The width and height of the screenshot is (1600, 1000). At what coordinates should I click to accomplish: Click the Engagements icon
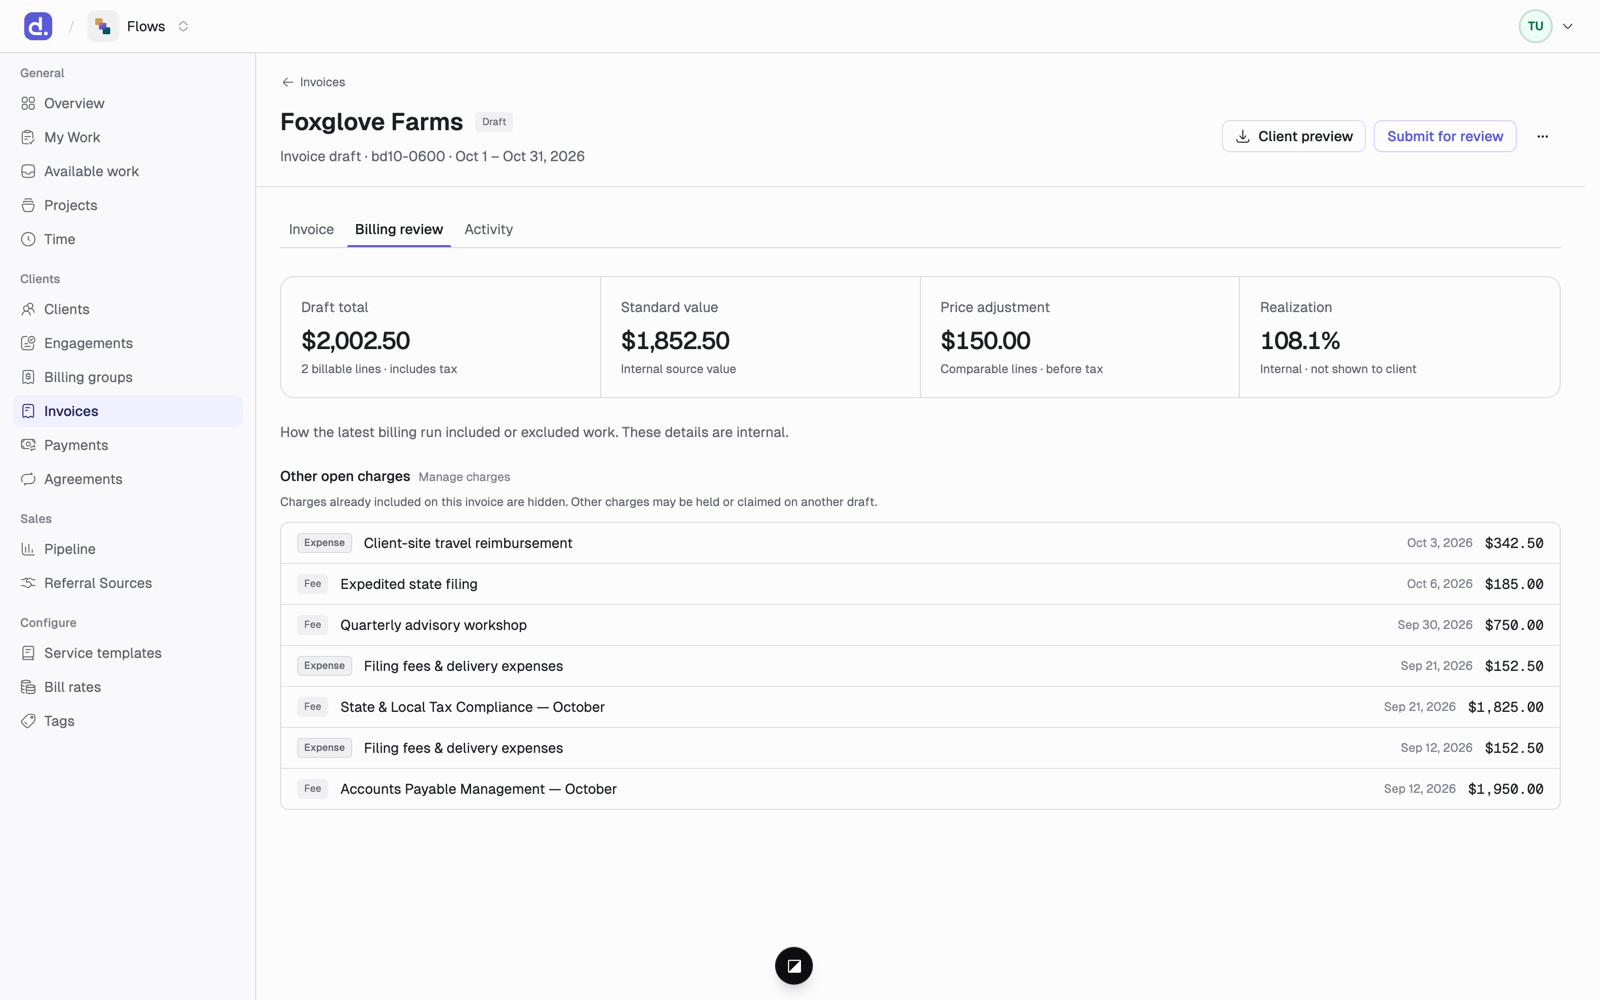click(x=28, y=343)
